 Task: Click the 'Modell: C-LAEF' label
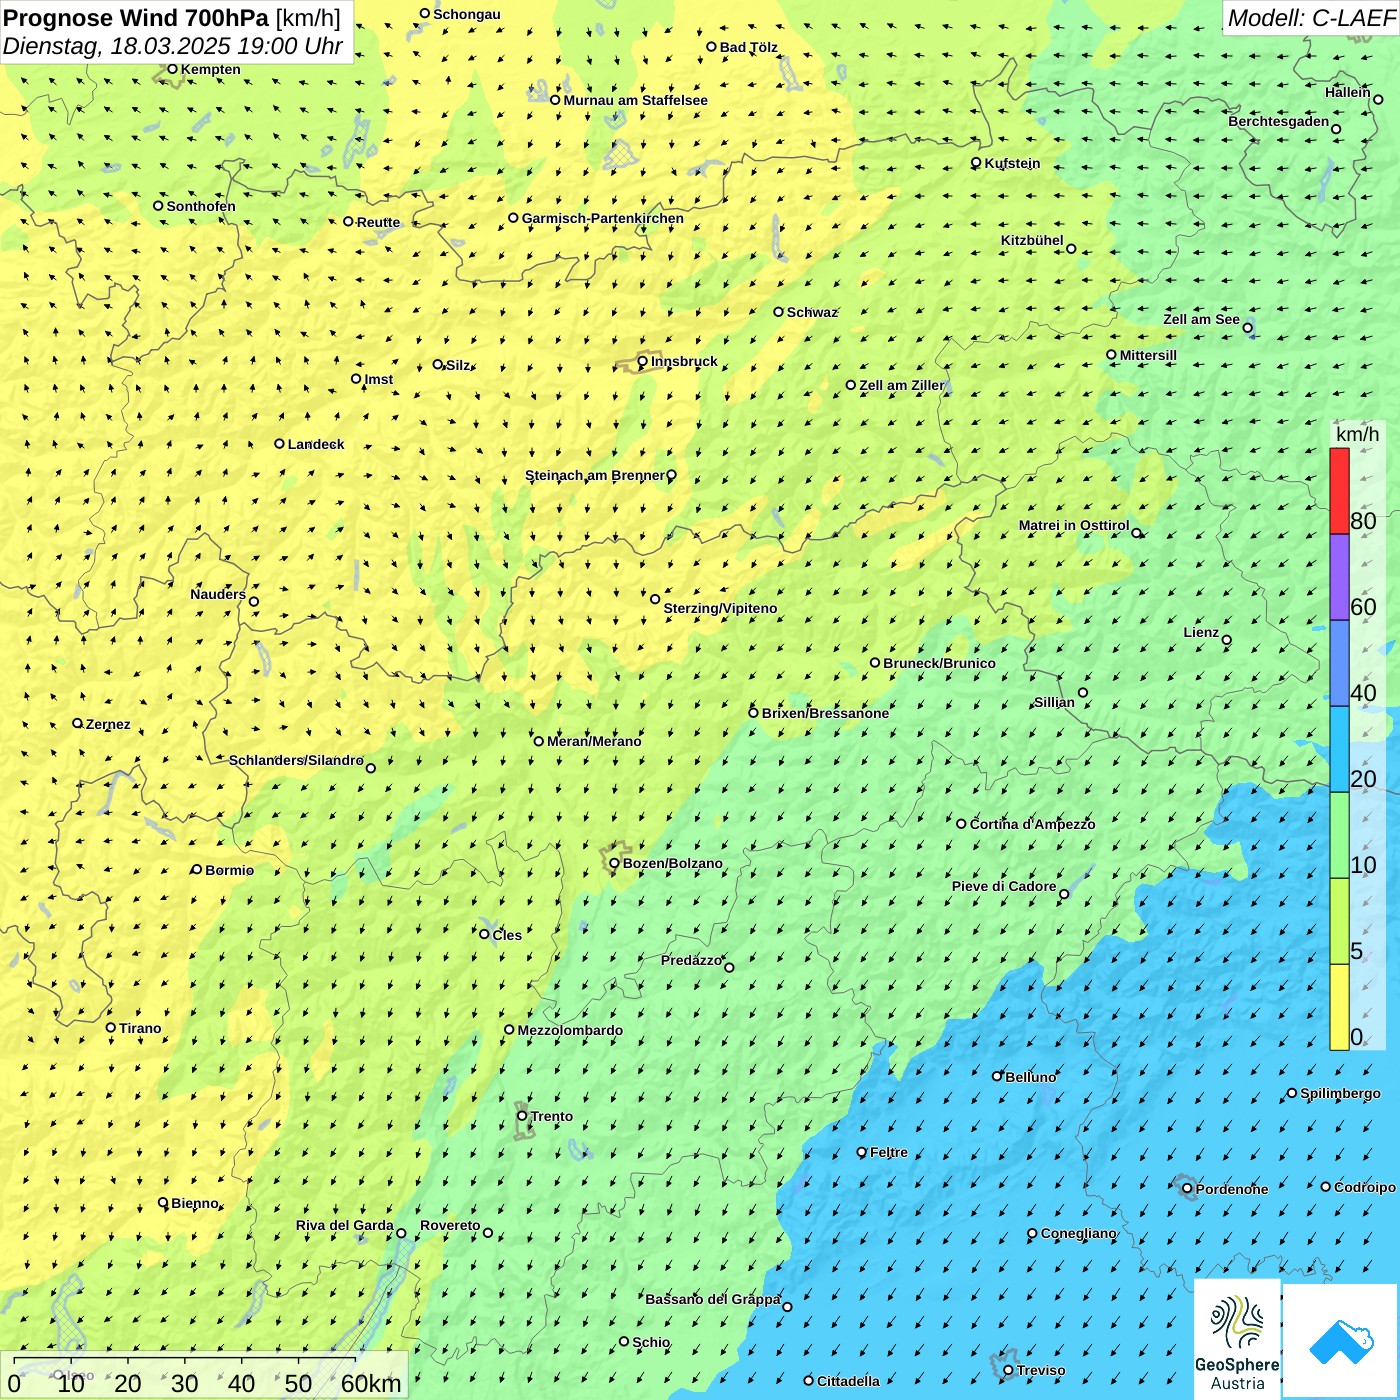(x=1310, y=18)
